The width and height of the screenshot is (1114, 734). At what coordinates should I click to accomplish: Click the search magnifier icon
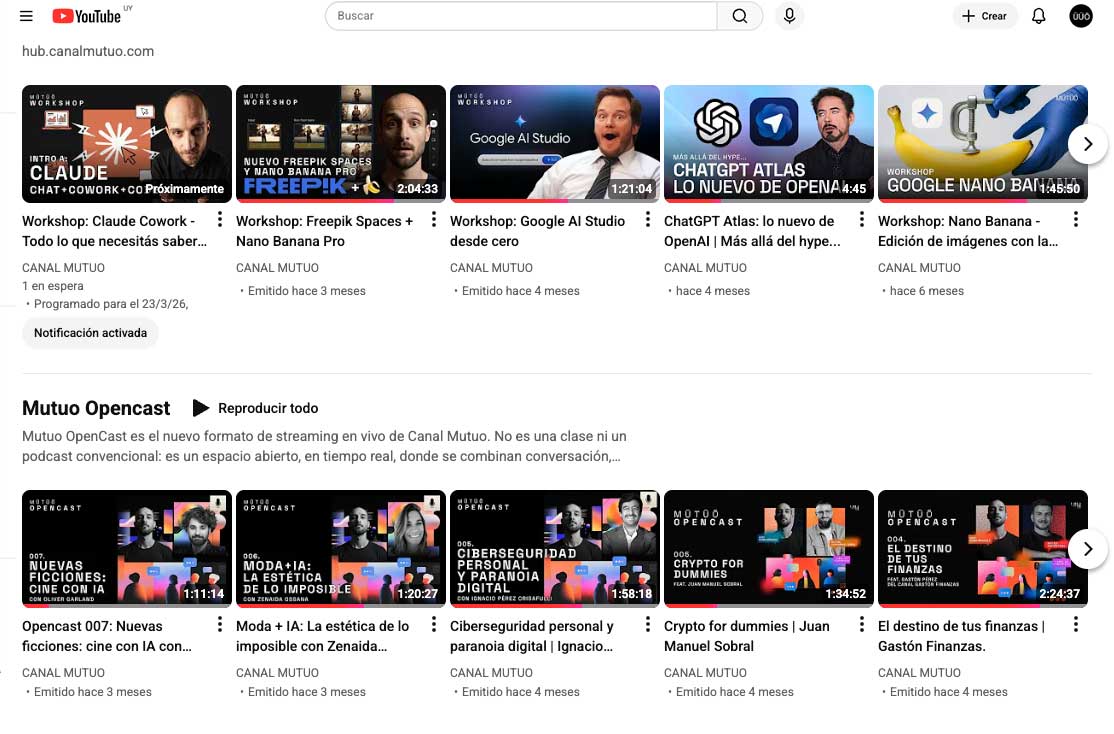738,15
